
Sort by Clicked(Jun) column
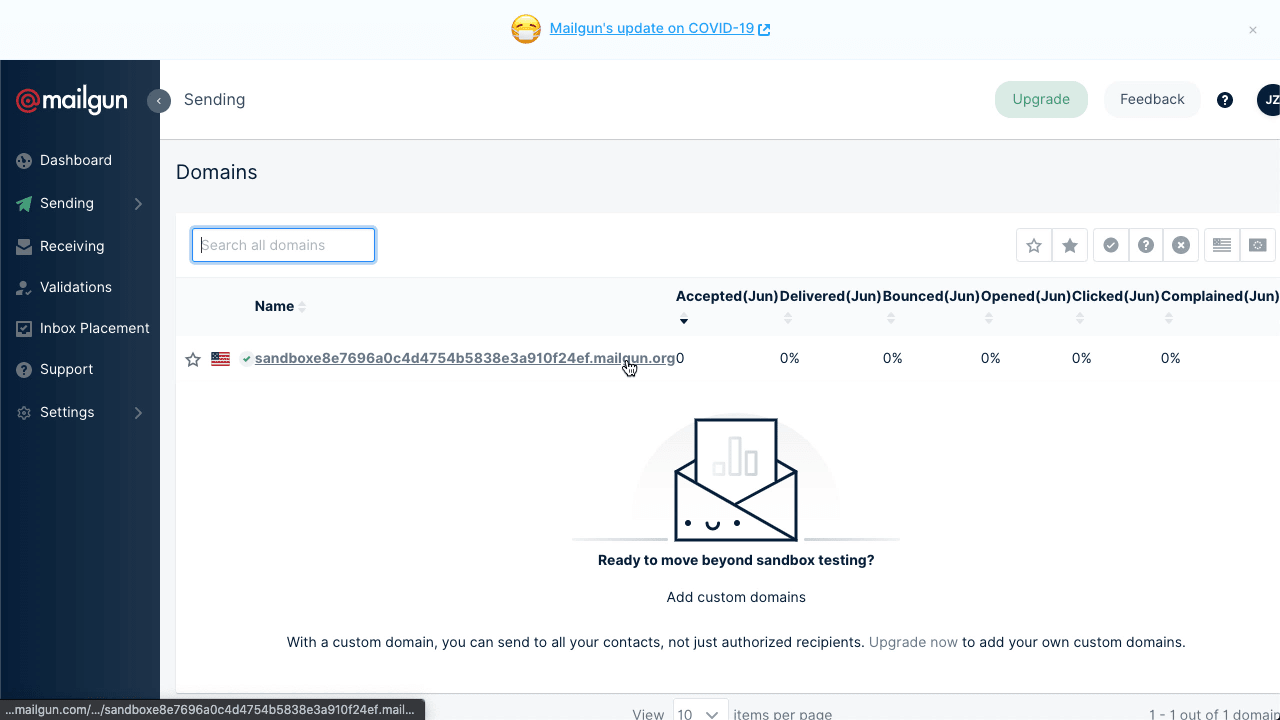pos(1116,306)
